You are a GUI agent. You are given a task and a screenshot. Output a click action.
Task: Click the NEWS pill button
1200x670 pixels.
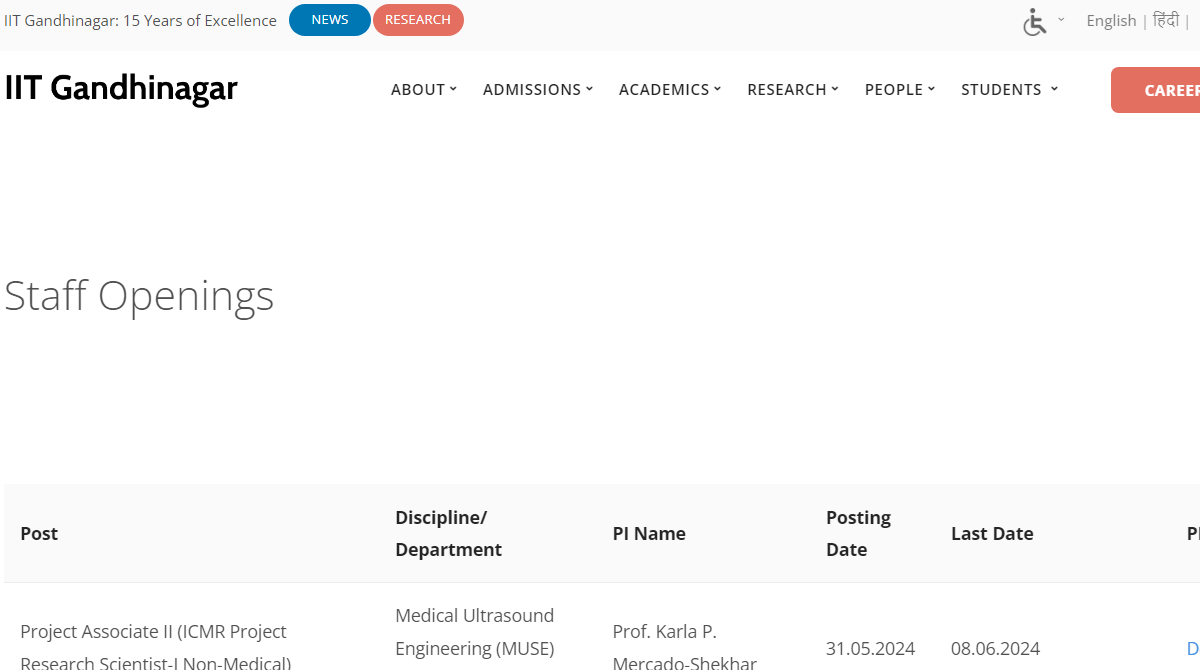pyautogui.click(x=330, y=20)
